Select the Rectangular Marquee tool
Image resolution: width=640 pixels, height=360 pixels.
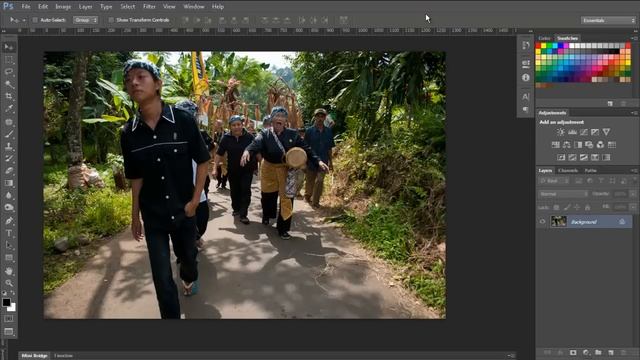point(9,60)
